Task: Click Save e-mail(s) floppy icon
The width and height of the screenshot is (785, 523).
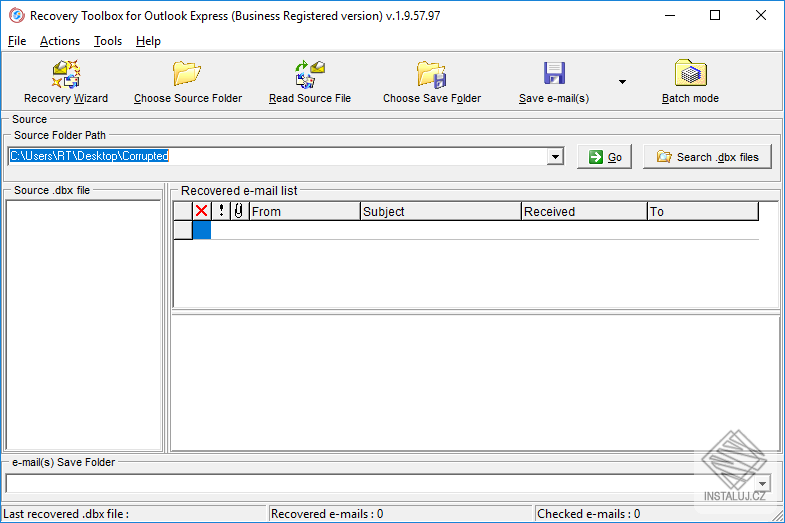Action: (x=554, y=73)
